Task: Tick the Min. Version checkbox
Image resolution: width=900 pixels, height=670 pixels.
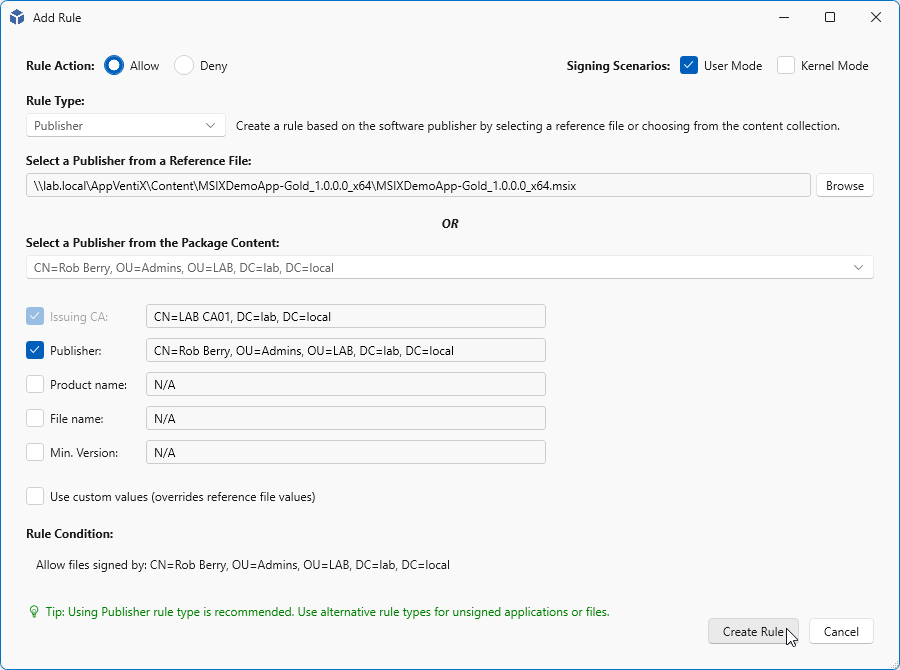Action: (36, 452)
